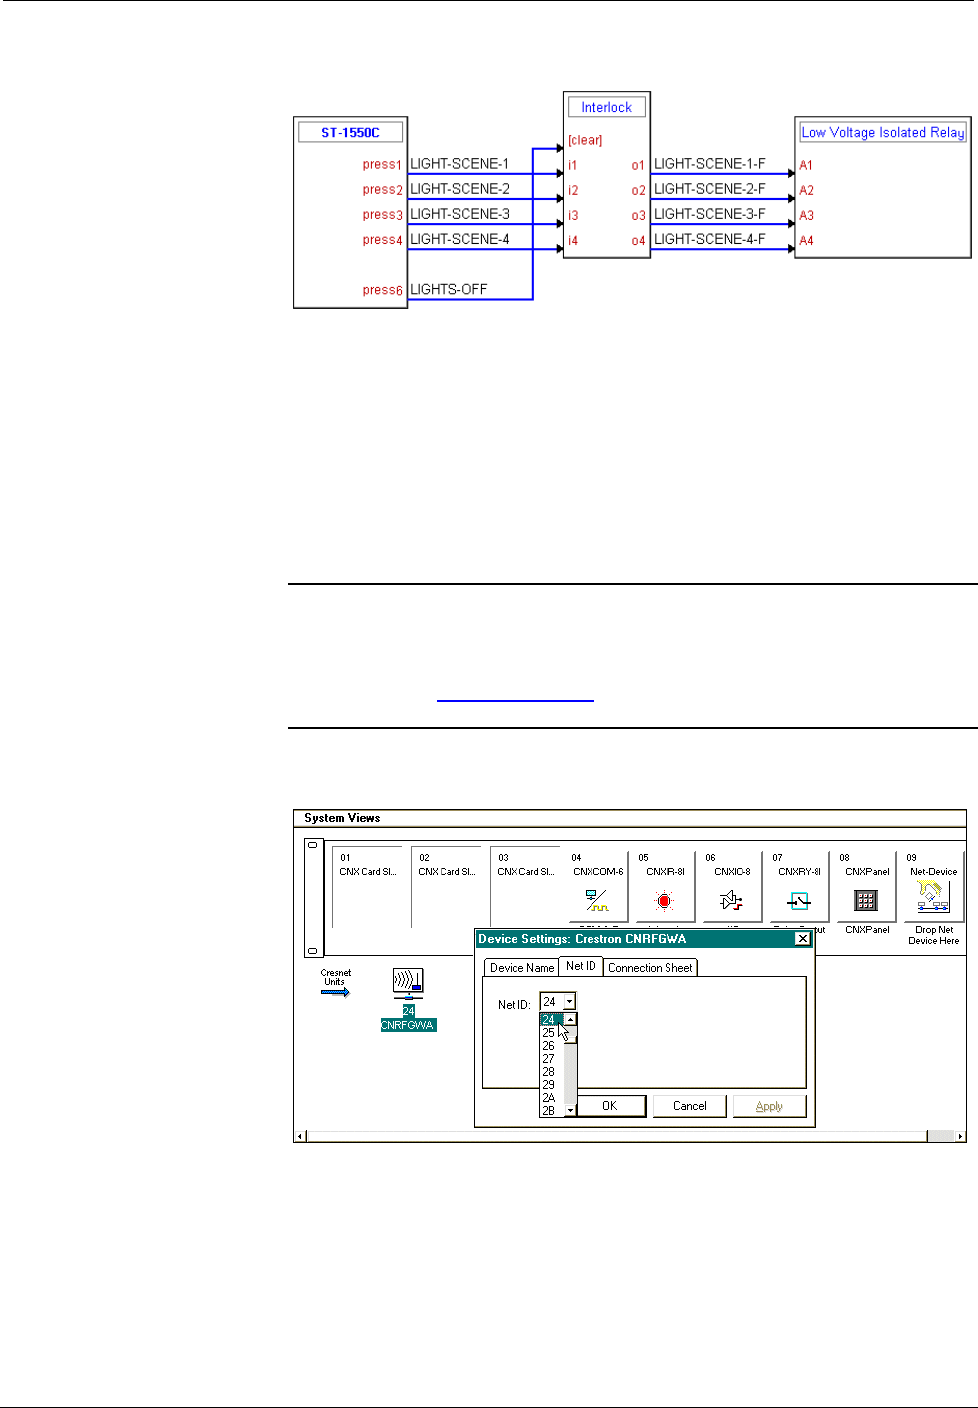Select the CNXIR-8I infrared card icon
The width and height of the screenshot is (978, 1408).
pyautogui.click(x=664, y=901)
